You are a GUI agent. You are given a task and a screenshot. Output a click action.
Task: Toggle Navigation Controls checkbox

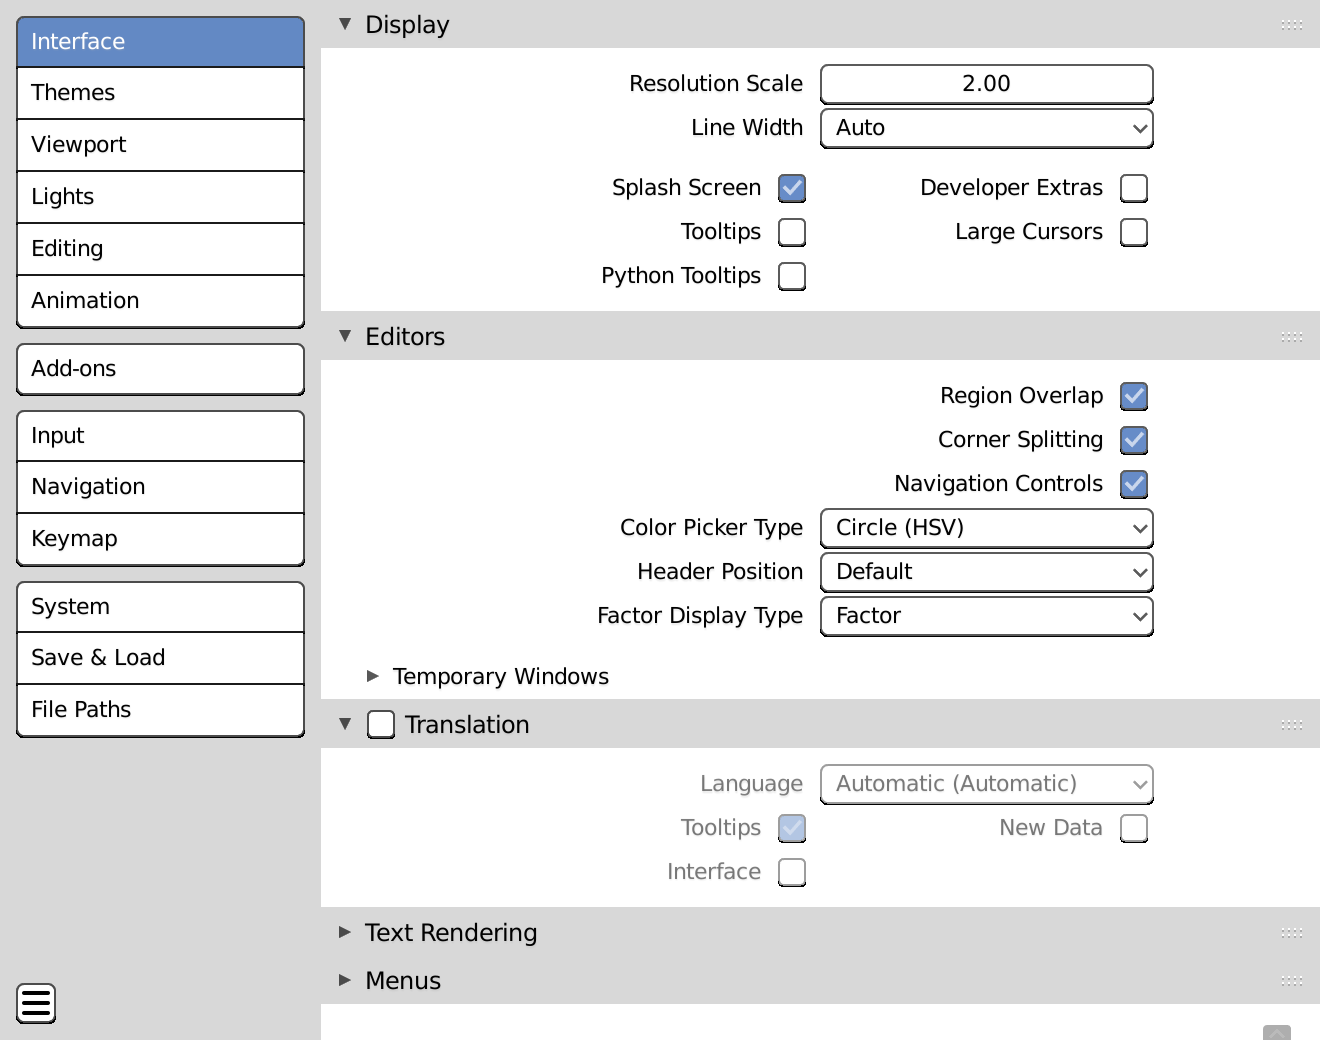click(1134, 484)
